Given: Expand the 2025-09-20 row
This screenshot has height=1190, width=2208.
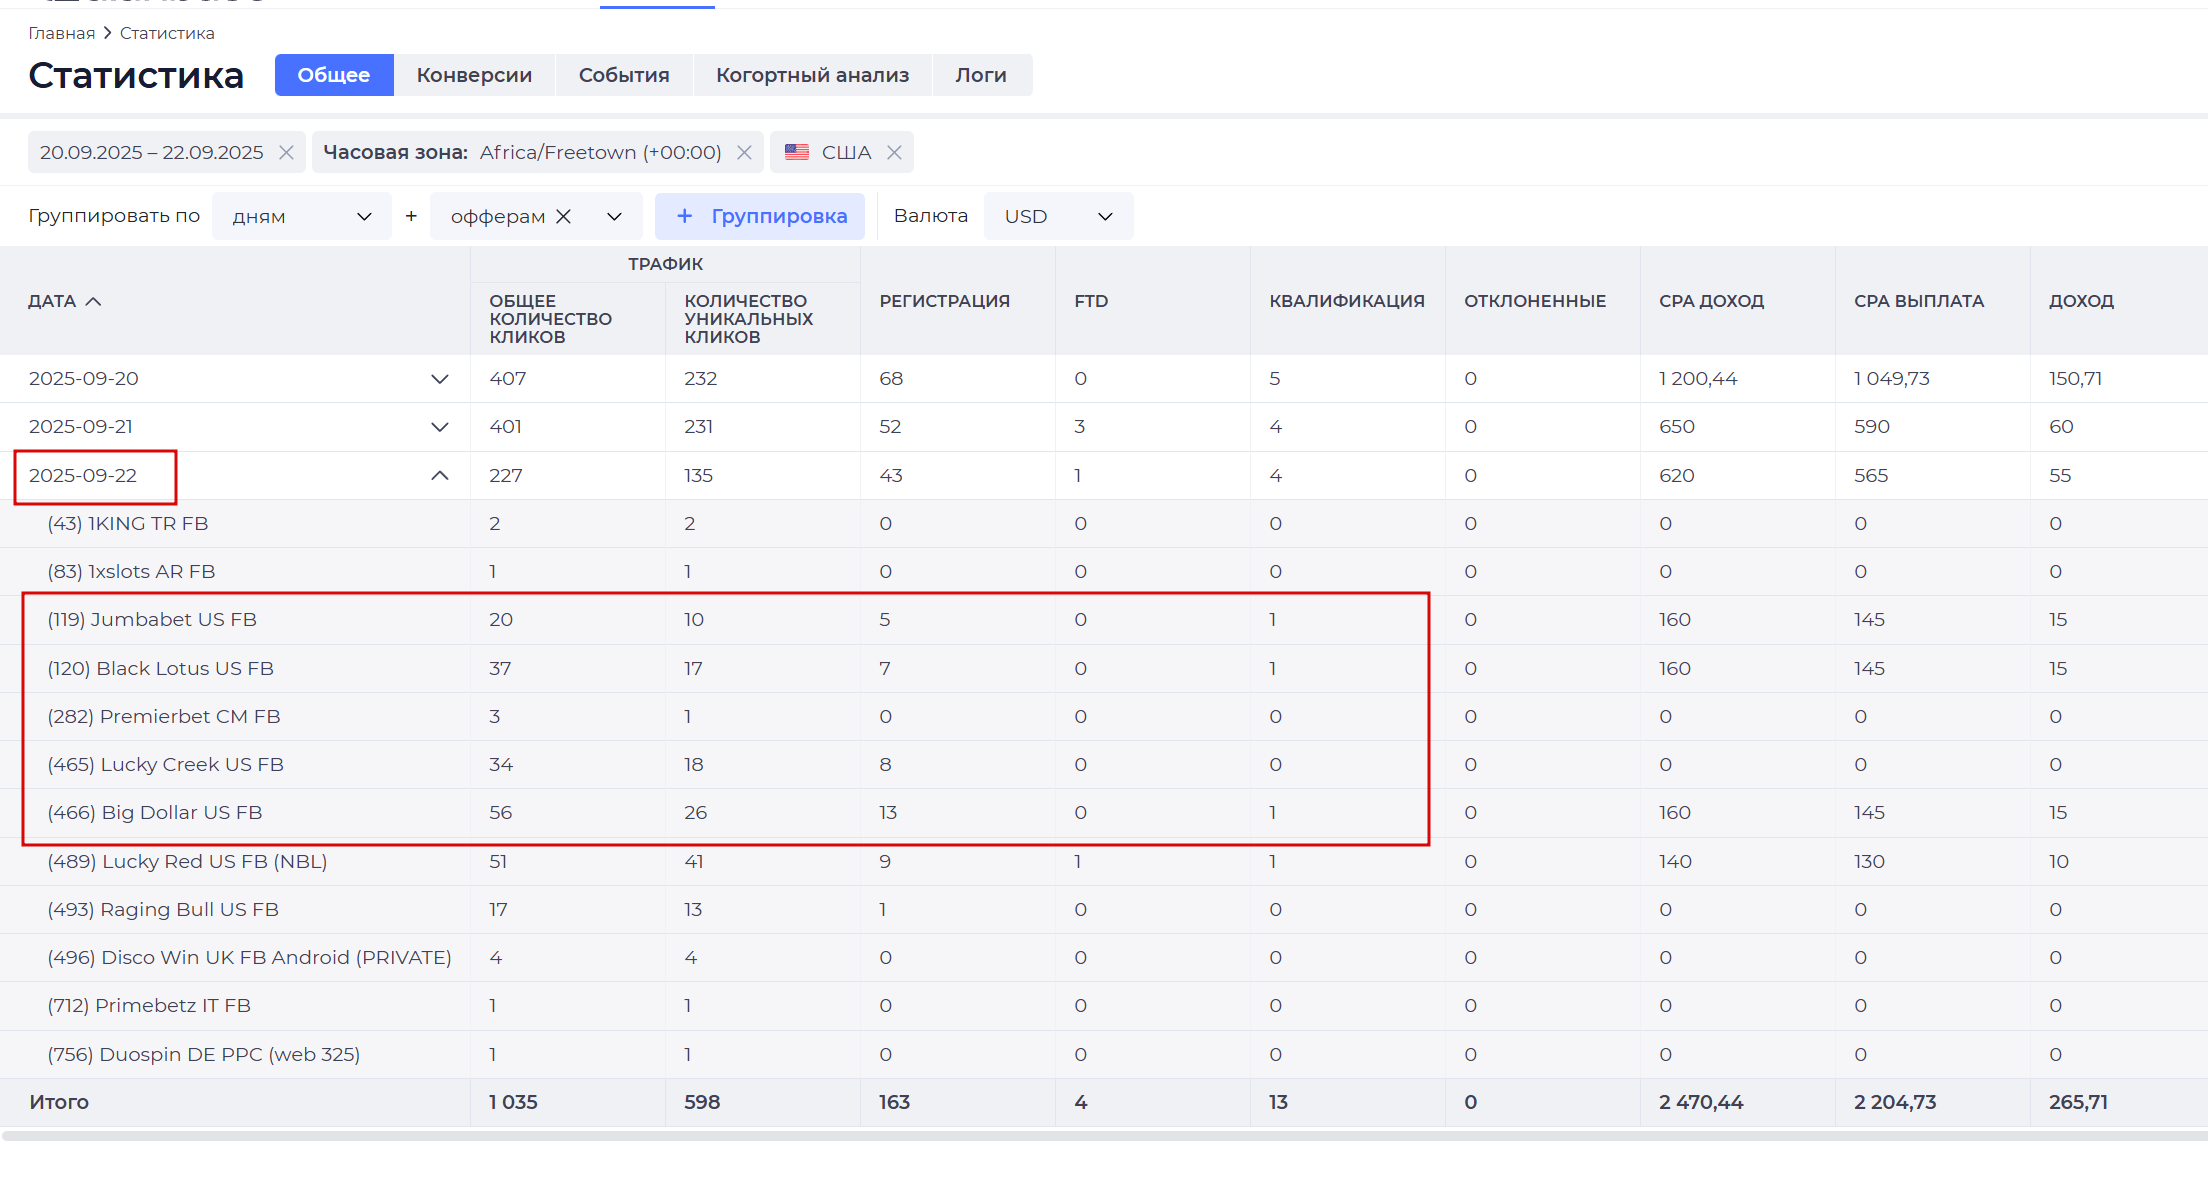Looking at the screenshot, I should [x=439, y=379].
